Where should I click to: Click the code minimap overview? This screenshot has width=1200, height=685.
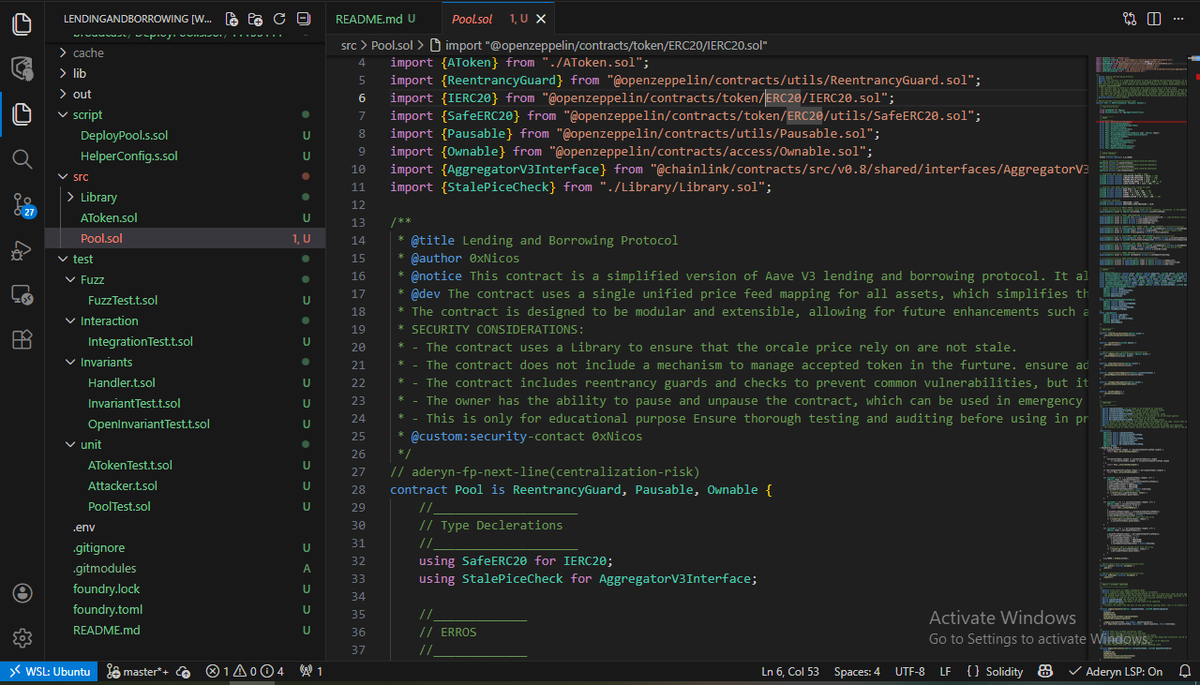click(1142, 350)
